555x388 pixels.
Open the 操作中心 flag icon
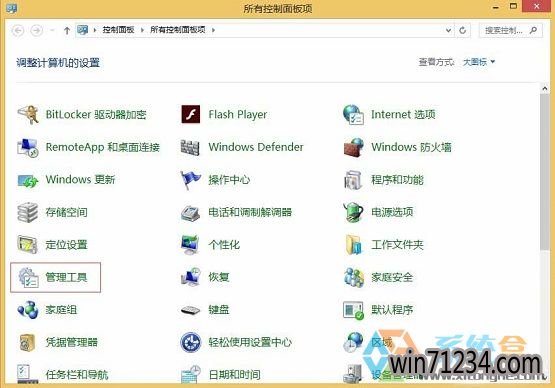point(190,180)
